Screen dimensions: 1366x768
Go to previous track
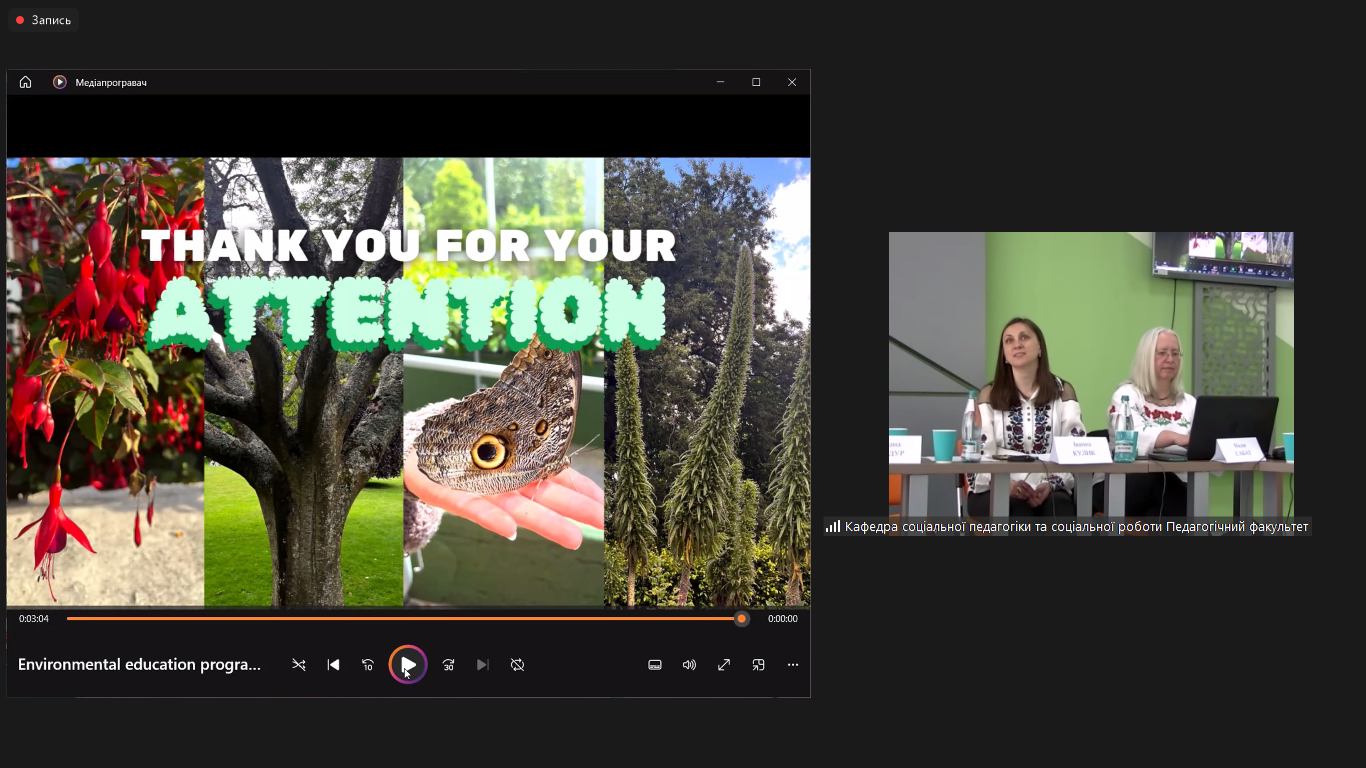pyautogui.click(x=334, y=665)
